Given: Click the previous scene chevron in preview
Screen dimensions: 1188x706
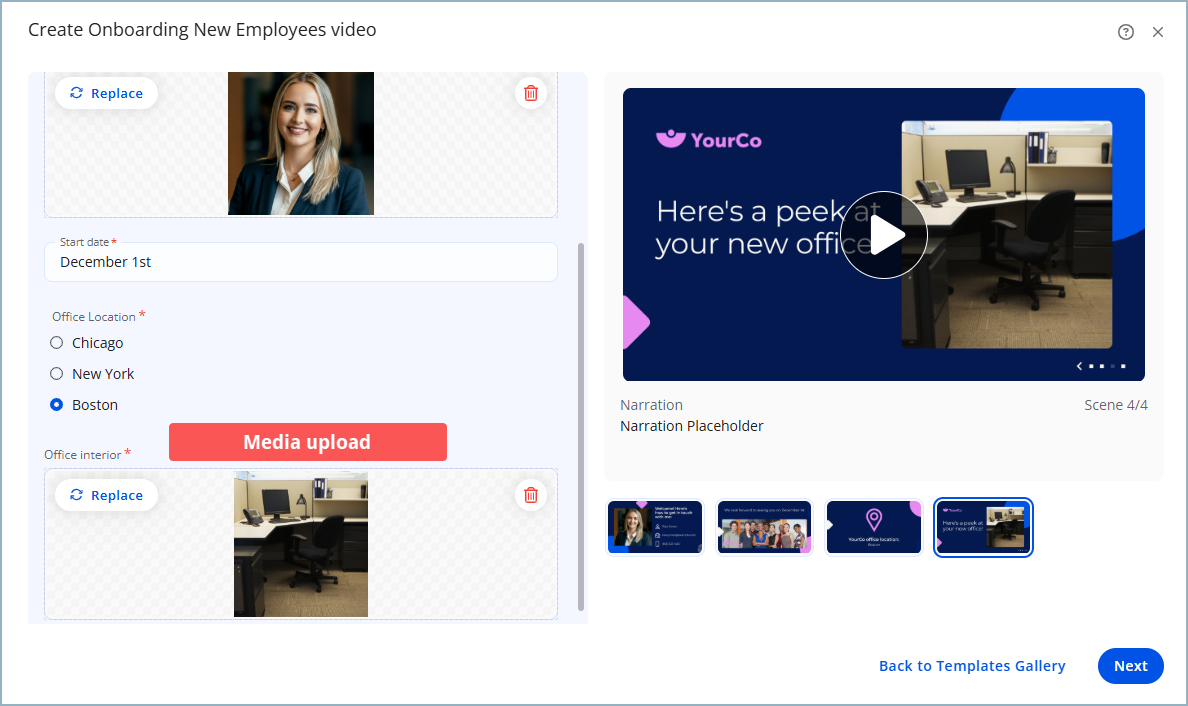Looking at the screenshot, I should [1080, 367].
